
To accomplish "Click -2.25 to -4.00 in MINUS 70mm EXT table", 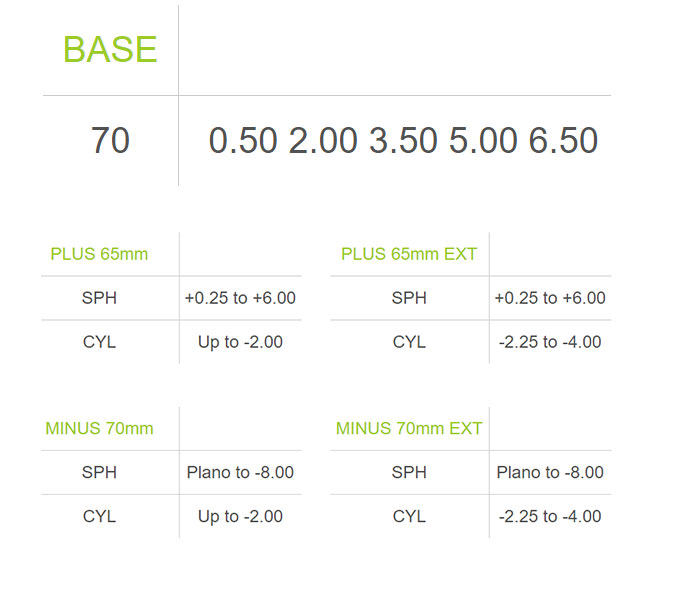I will (x=550, y=516).
